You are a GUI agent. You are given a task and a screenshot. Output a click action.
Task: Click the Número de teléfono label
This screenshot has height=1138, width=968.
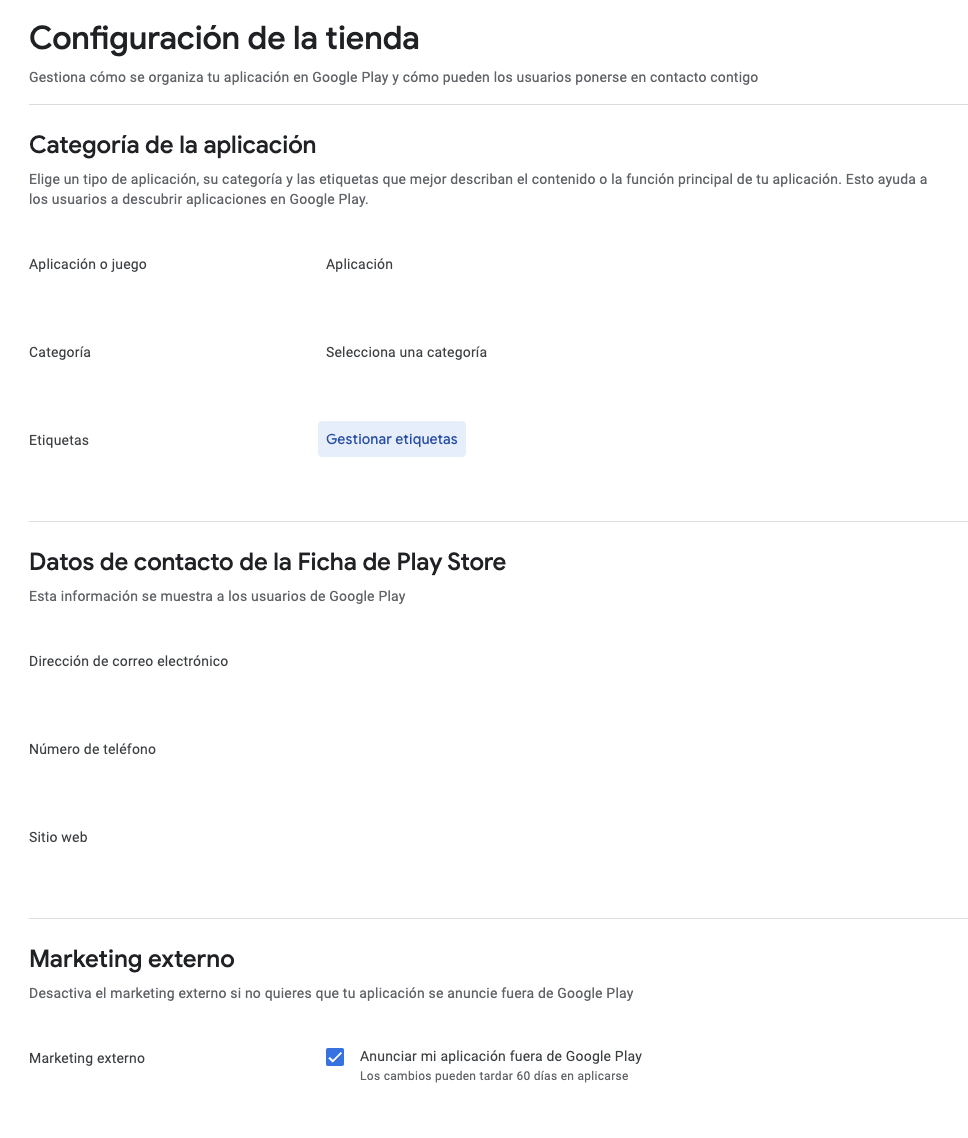92,749
